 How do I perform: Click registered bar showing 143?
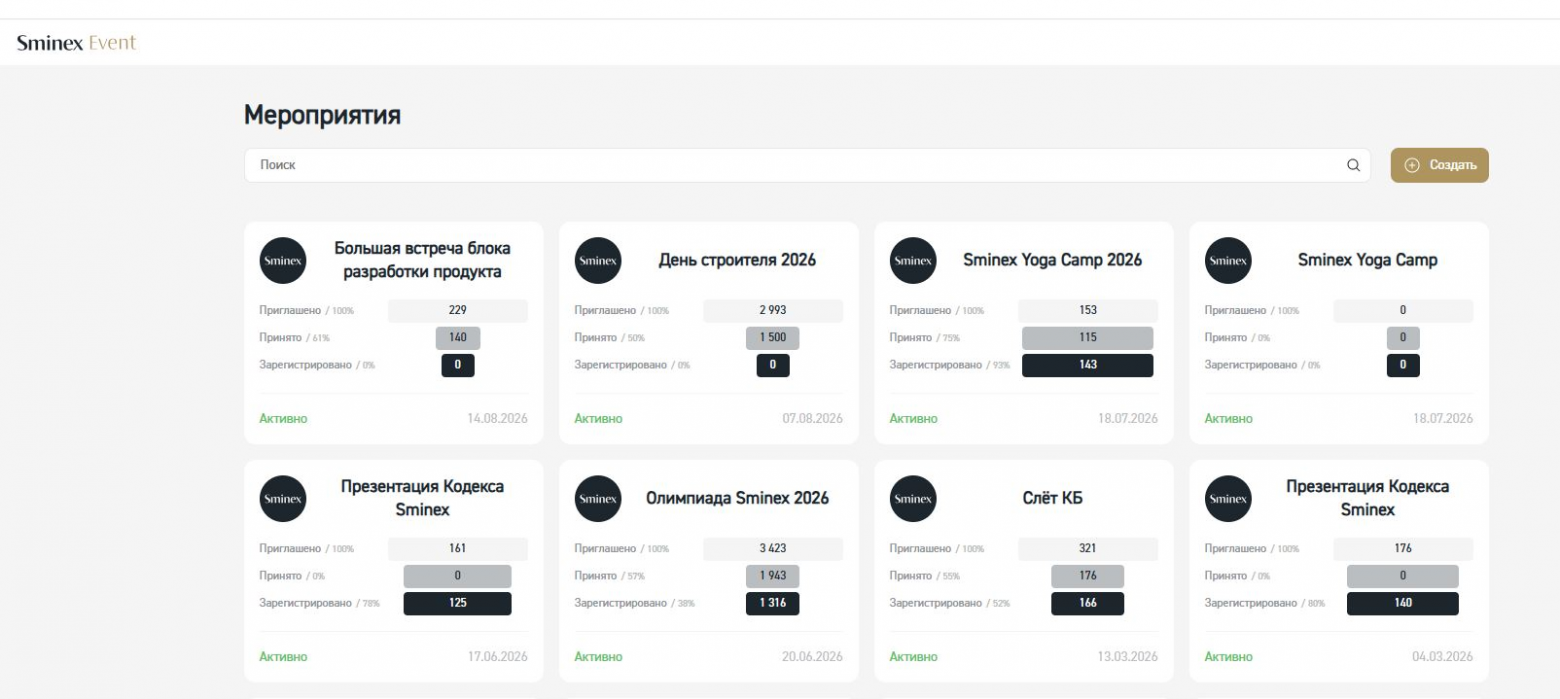pos(1088,365)
